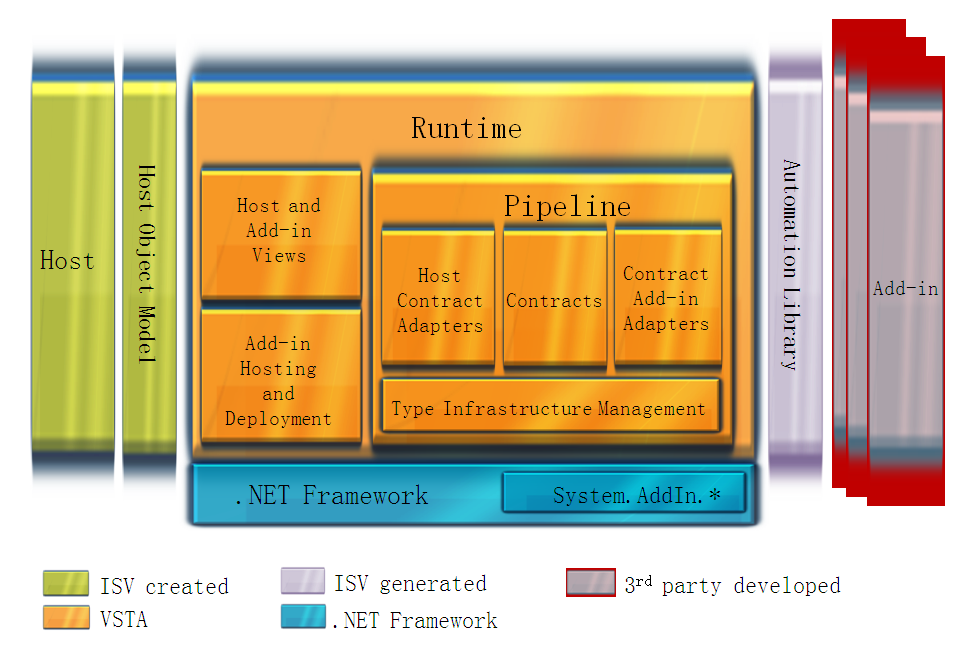Click the red-bordered 3rd party developed swatch
The width and height of the screenshot is (966, 645).
coord(591,583)
